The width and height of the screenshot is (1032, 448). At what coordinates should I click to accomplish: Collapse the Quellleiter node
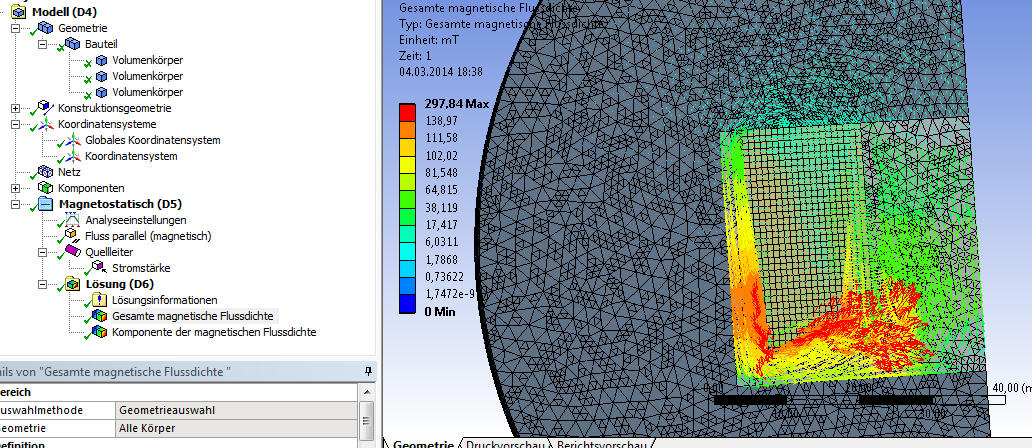43,252
